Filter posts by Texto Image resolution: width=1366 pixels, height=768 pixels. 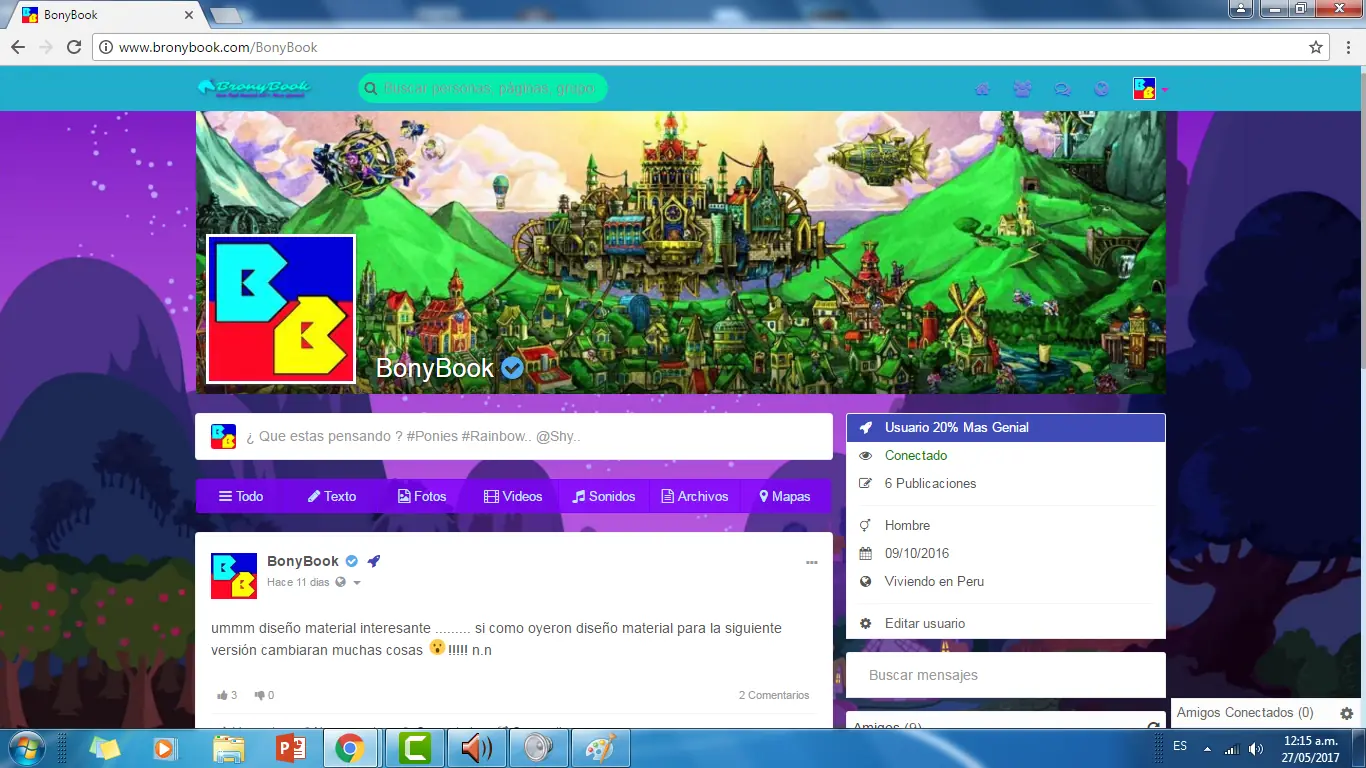pyautogui.click(x=332, y=496)
